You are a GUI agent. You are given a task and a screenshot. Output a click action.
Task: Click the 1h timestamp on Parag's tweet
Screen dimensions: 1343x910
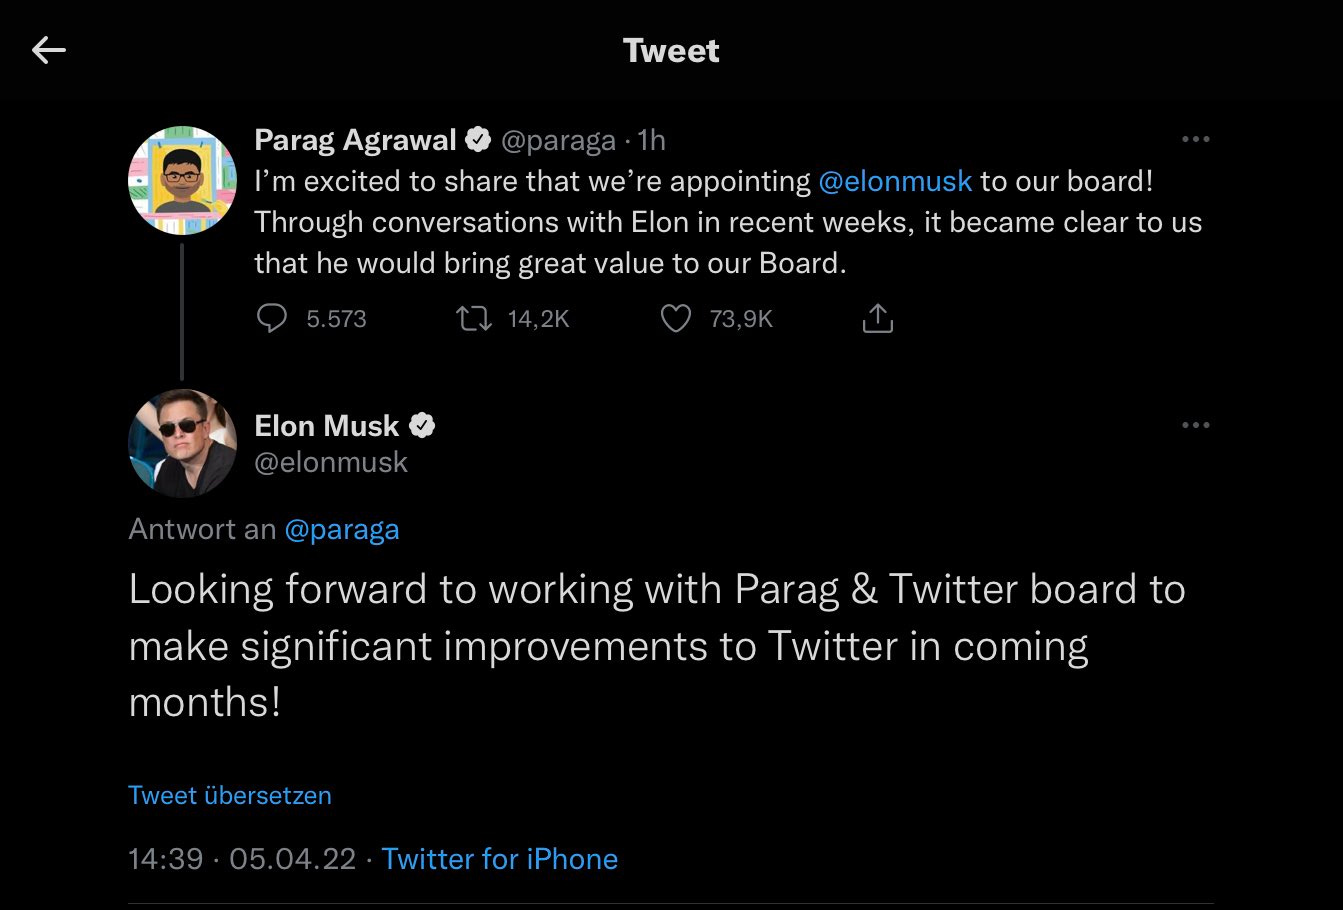(652, 141)
